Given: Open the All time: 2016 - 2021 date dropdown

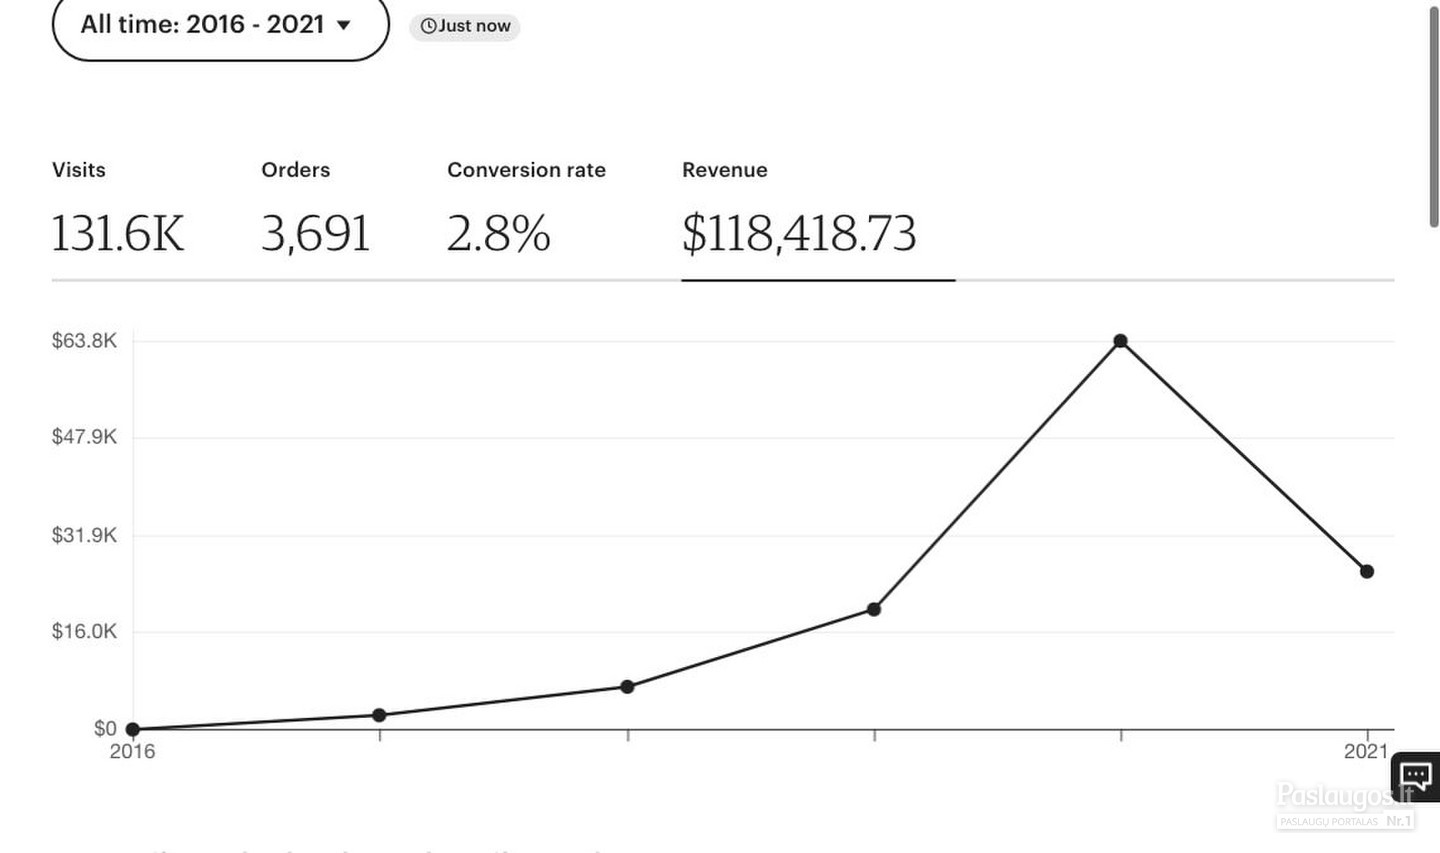Looking at the screenshot, I should [x=220, y=25].
